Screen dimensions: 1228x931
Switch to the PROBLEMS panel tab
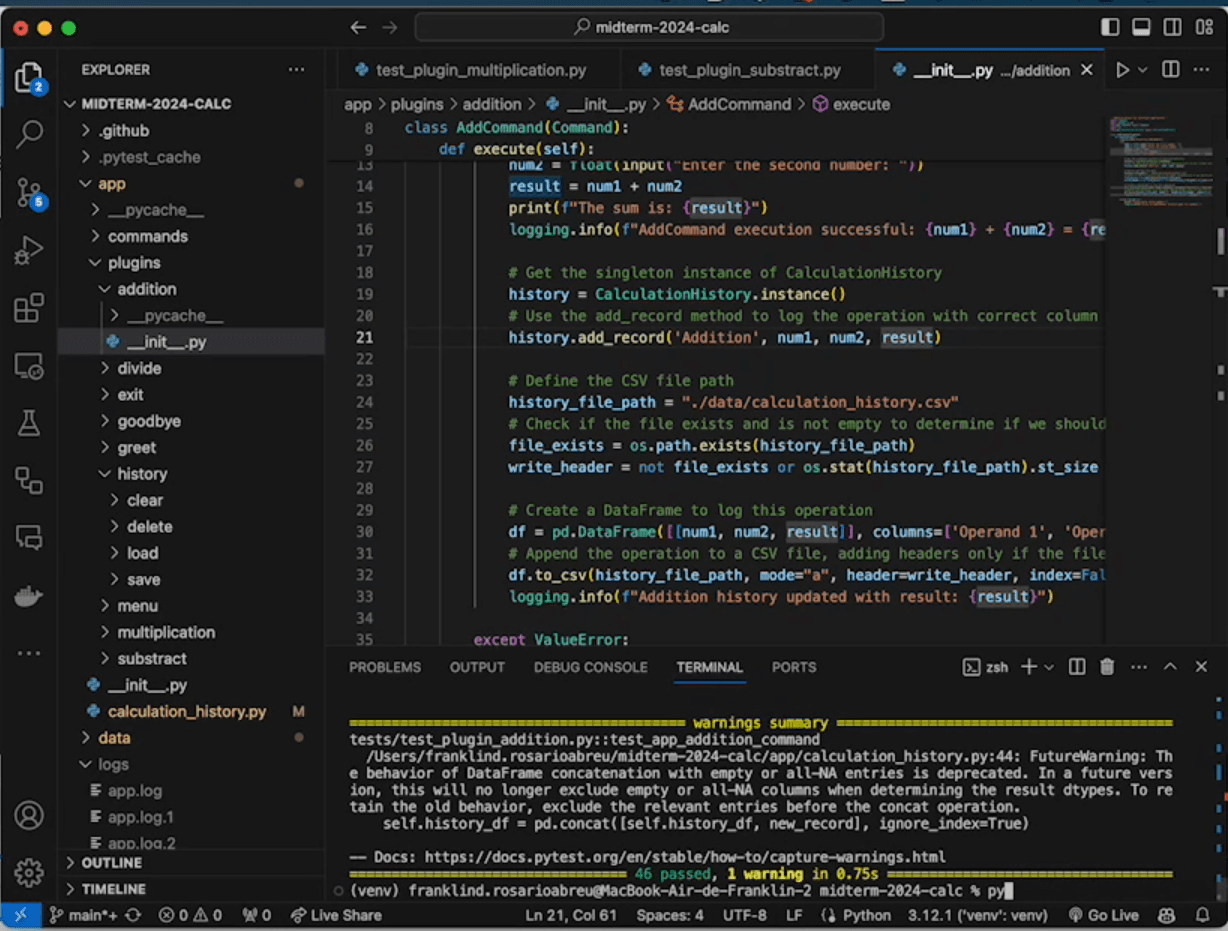[x=385, y=667]
